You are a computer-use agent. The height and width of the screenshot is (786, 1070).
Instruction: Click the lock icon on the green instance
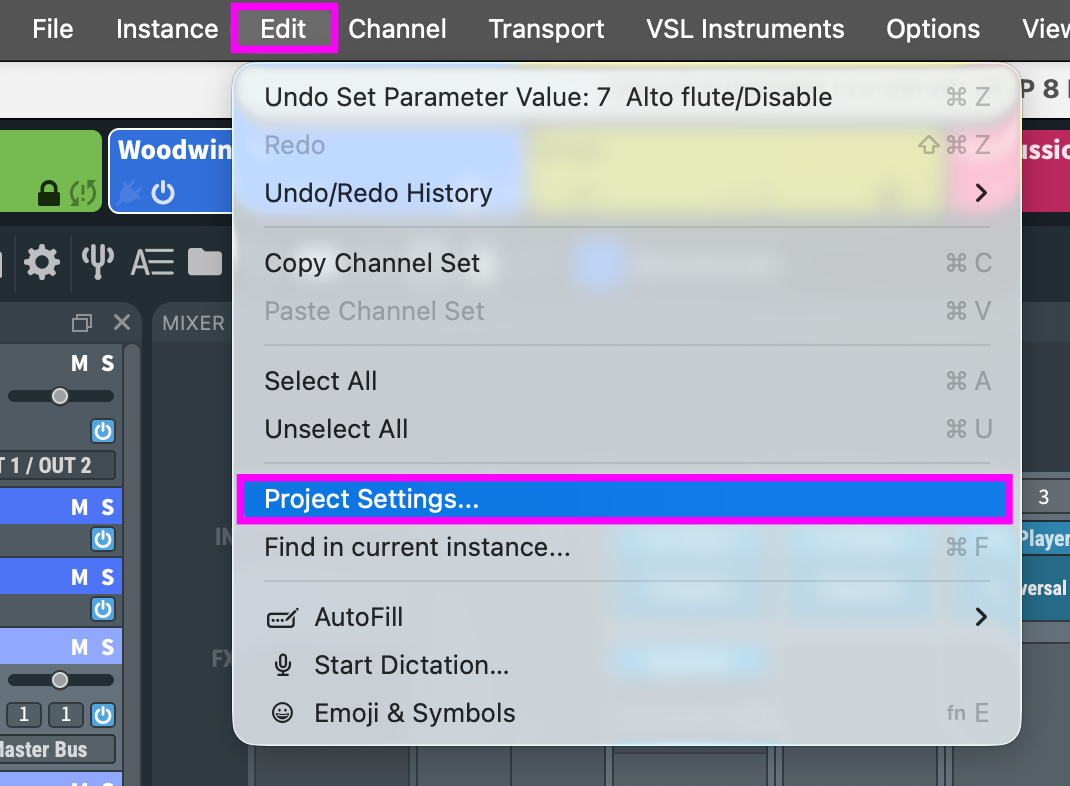pos(48,193)
